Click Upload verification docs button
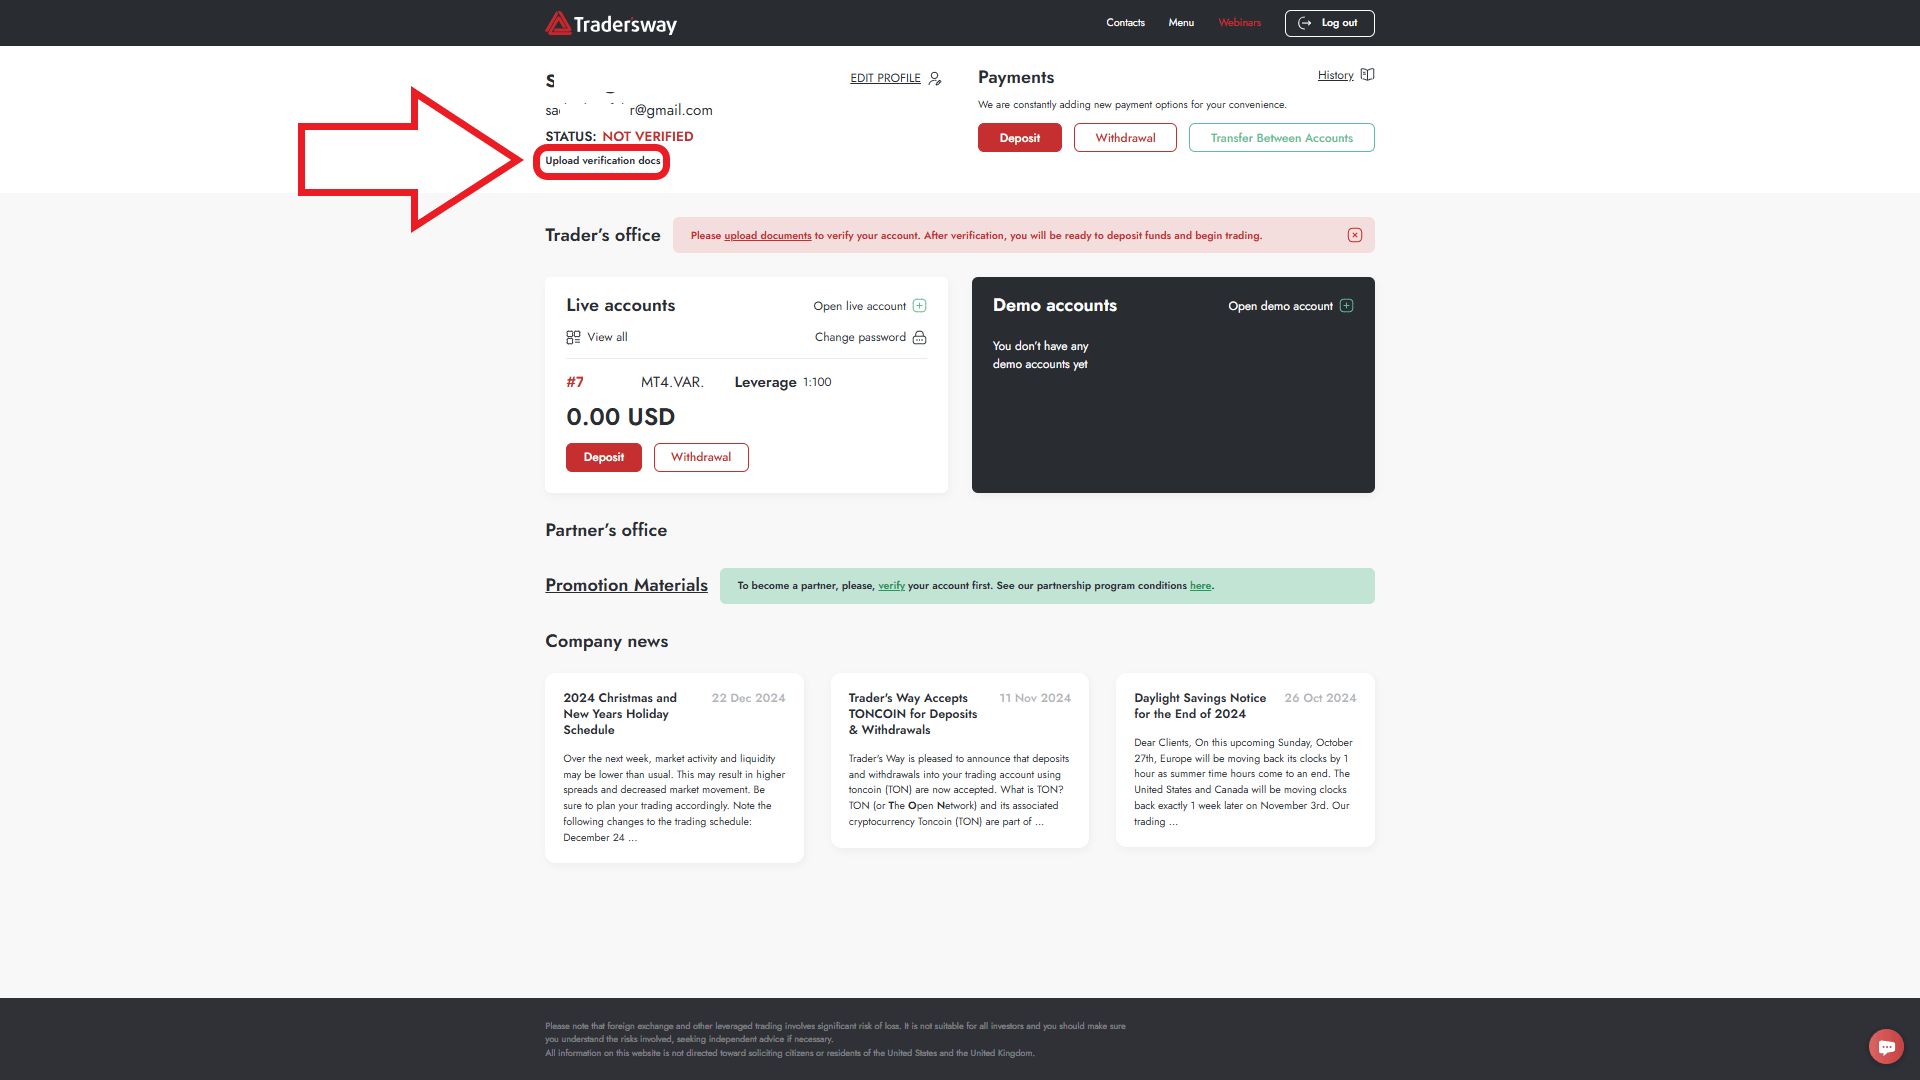Screen dimensions: 1920x1080 (x=602, y=161)
